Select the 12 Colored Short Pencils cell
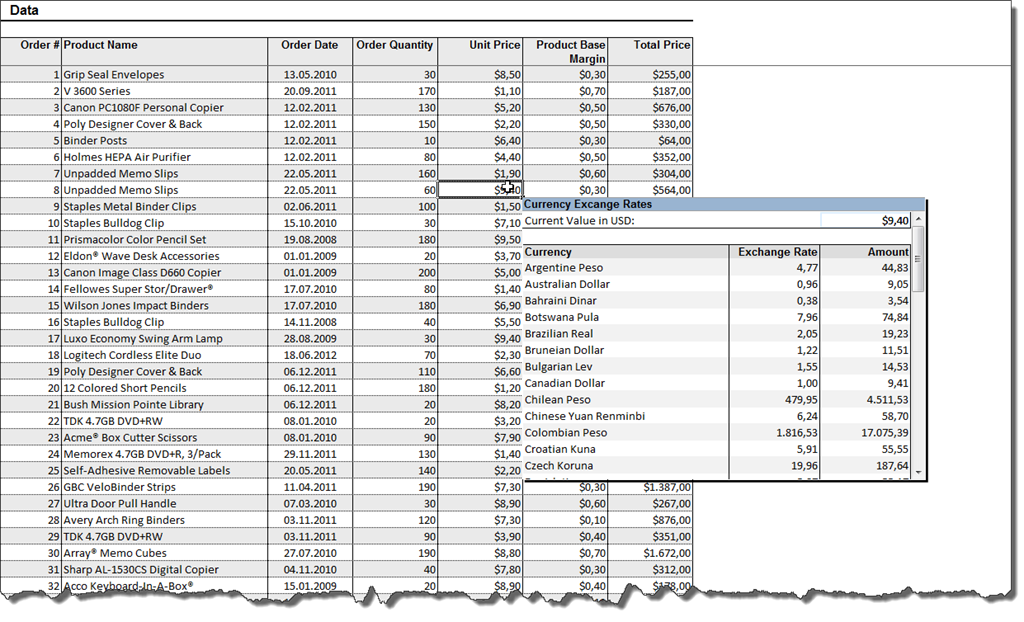 (165, 388)
